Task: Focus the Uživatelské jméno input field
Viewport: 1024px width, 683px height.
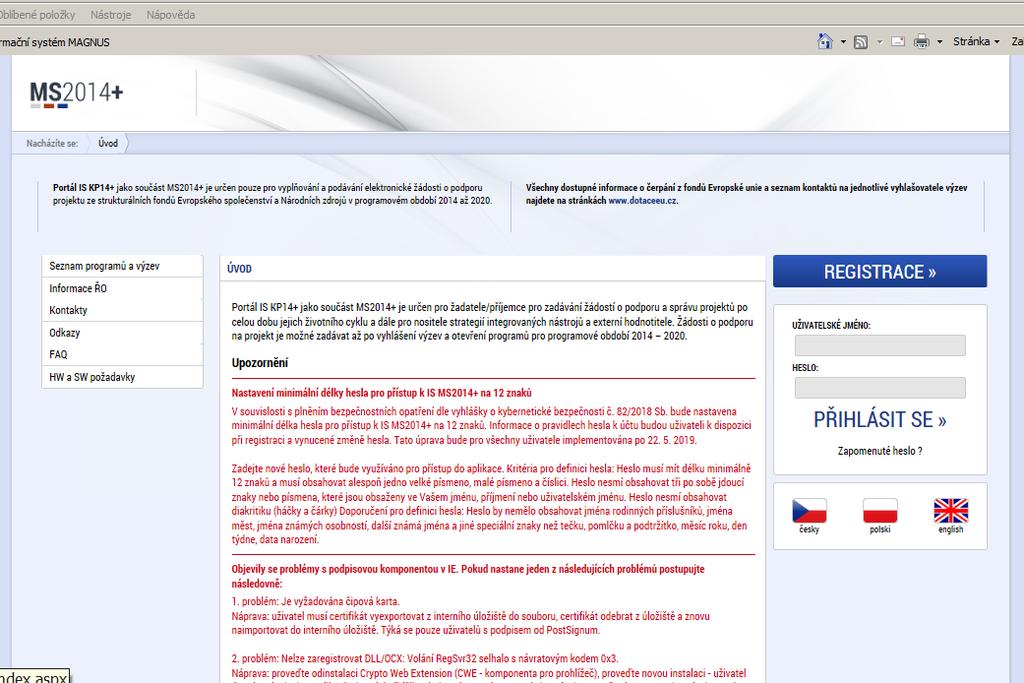Action: (880, 345)
